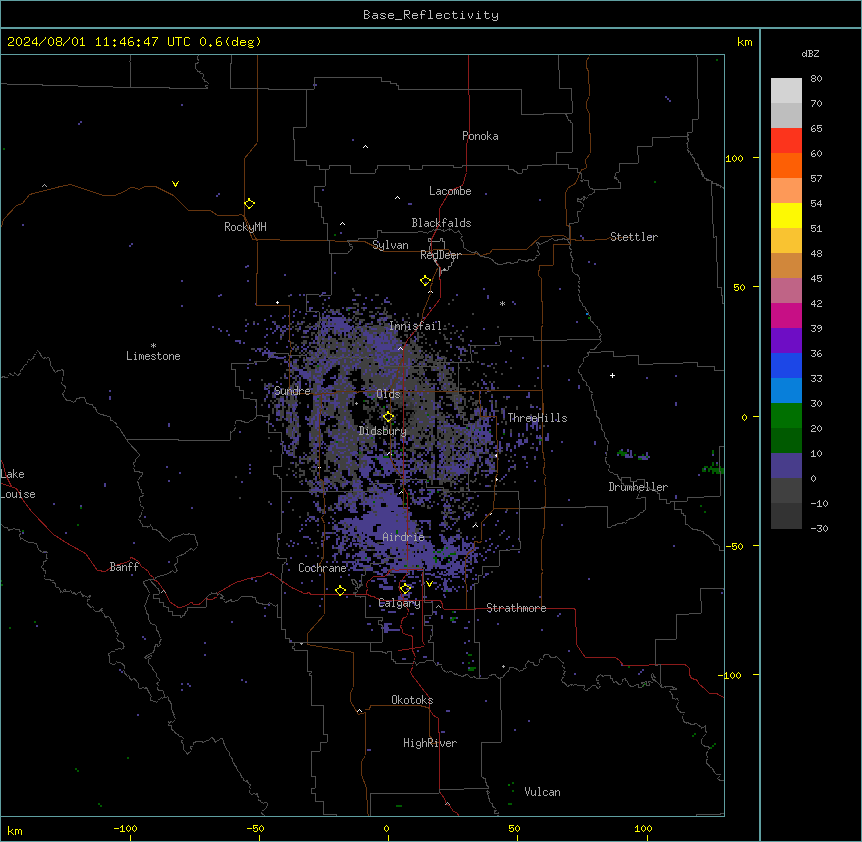Click the white plus marker north of Drumheller
This screenshot has width=862, height=842.
[x=612, y=375]
